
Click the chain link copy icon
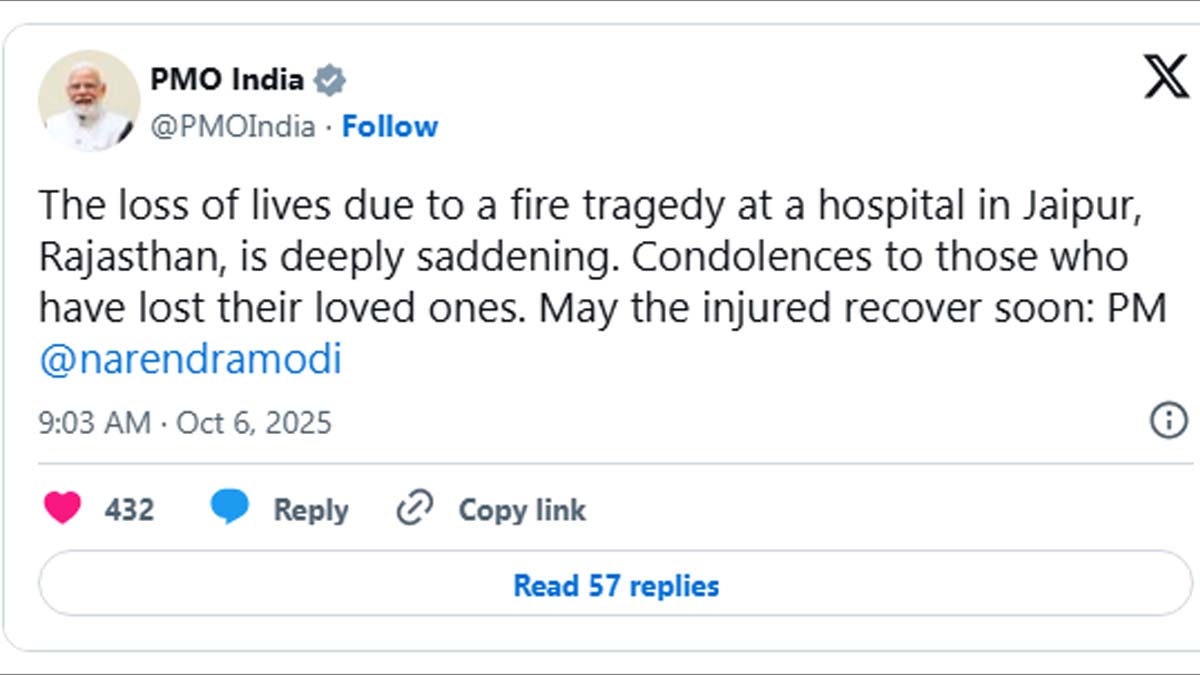pyautogui.click(x=414, y=509)
